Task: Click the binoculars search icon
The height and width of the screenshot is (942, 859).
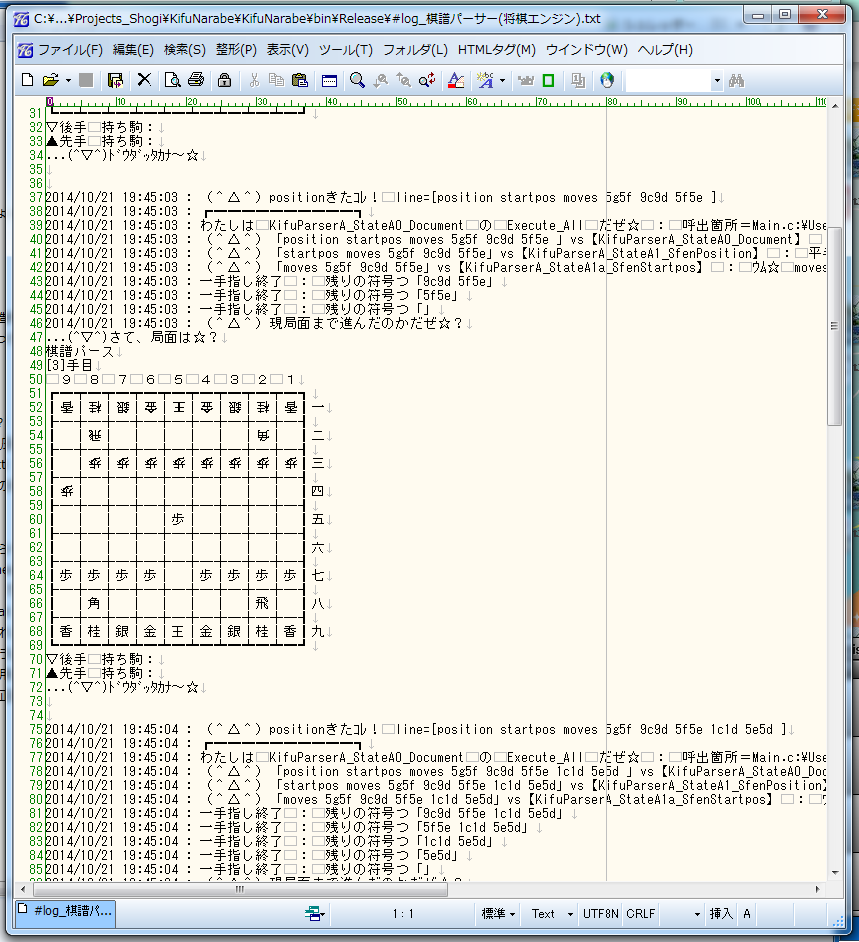Action: coord(736,80)
